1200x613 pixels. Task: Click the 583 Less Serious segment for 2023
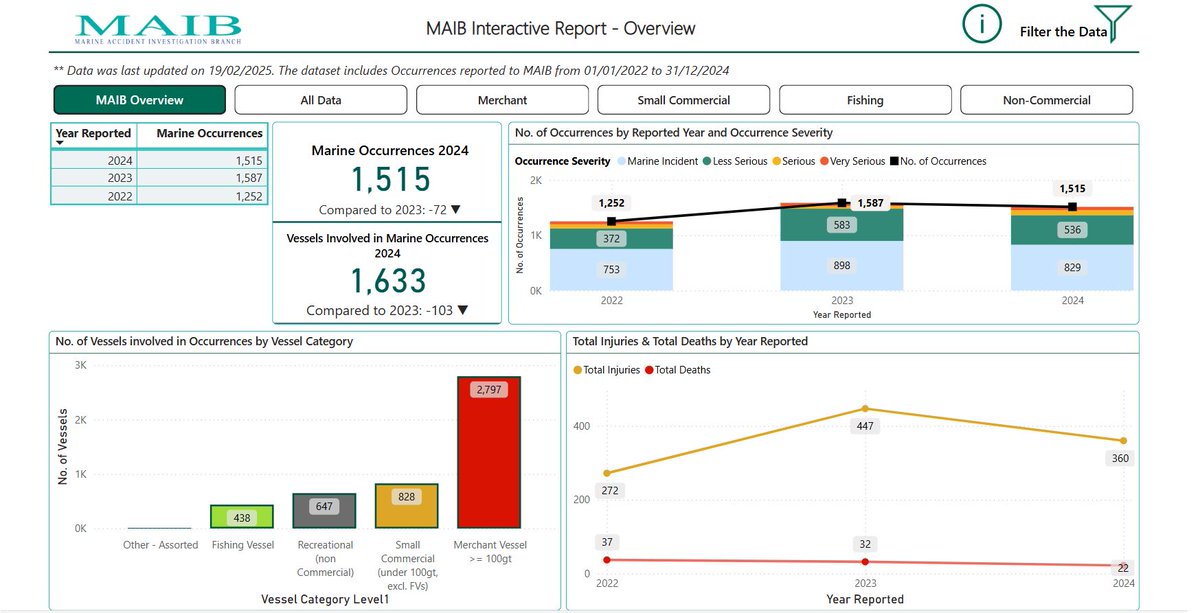point(842,225)
